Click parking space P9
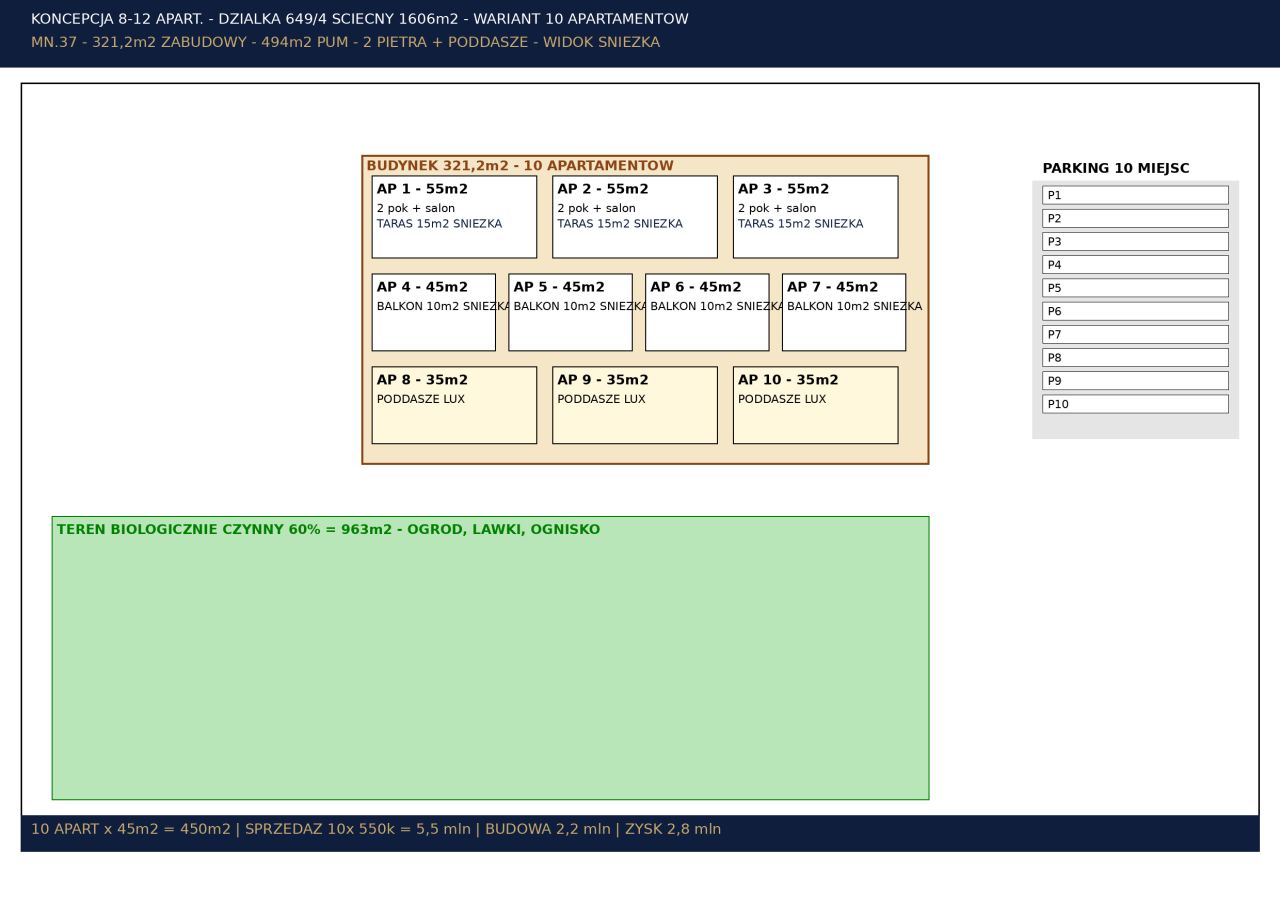1280x905 pixels. click(x=1135, y=381)
